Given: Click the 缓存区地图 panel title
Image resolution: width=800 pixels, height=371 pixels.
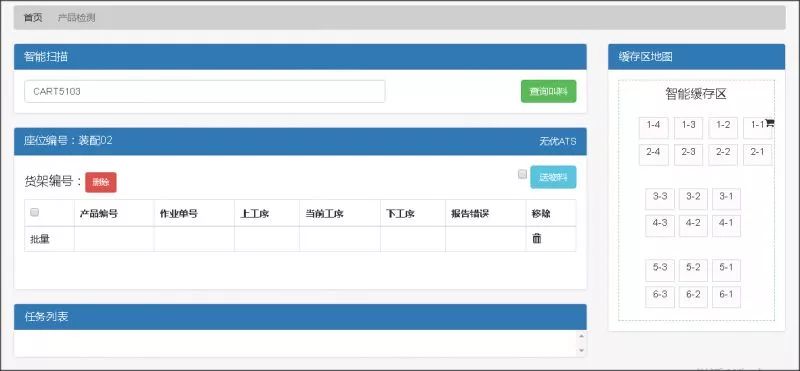Looking at the screenshot, I should click(x=645, y=57).
